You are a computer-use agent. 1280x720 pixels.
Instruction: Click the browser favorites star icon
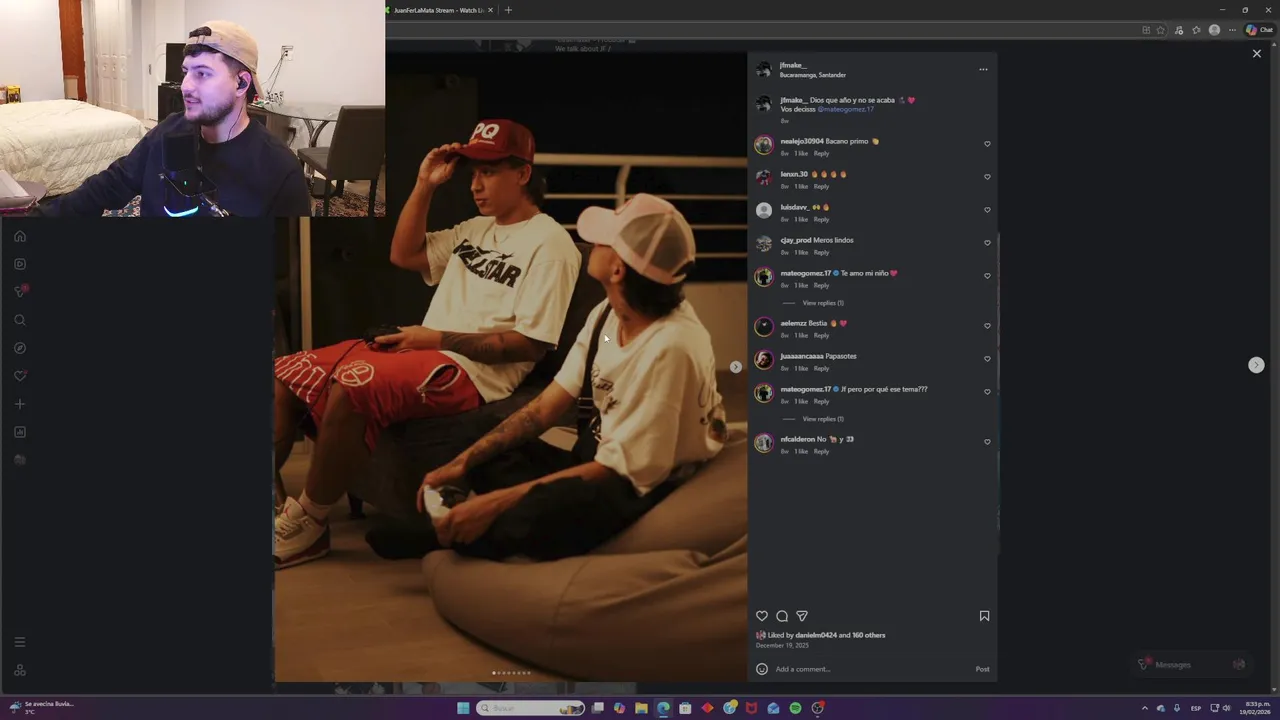pyautogui.click(x=1160, y=30)
